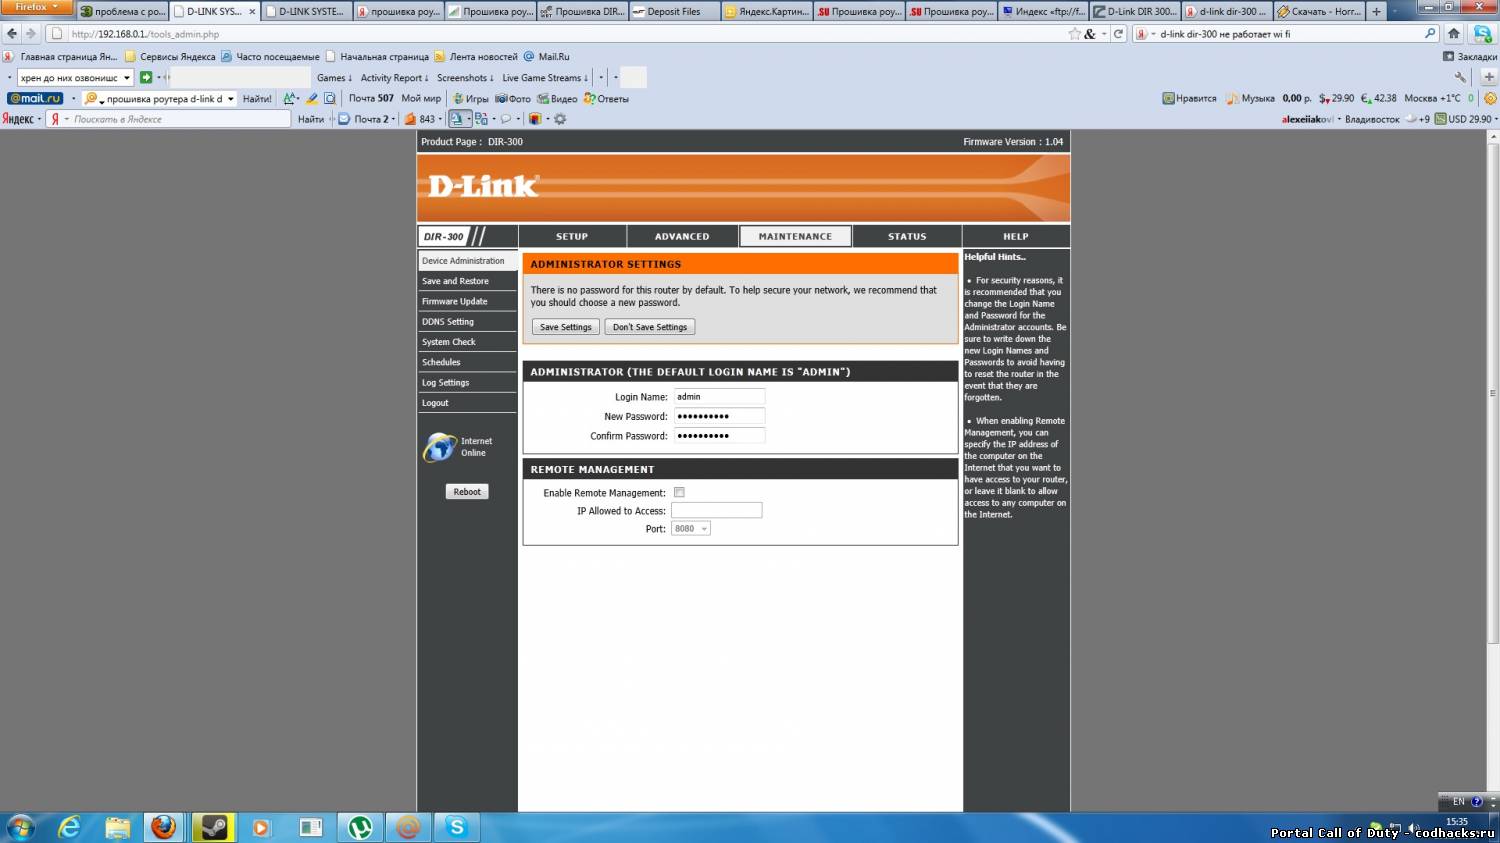
Task: Expand the Live Game Streams dropdown
Action: coord(545,78)
